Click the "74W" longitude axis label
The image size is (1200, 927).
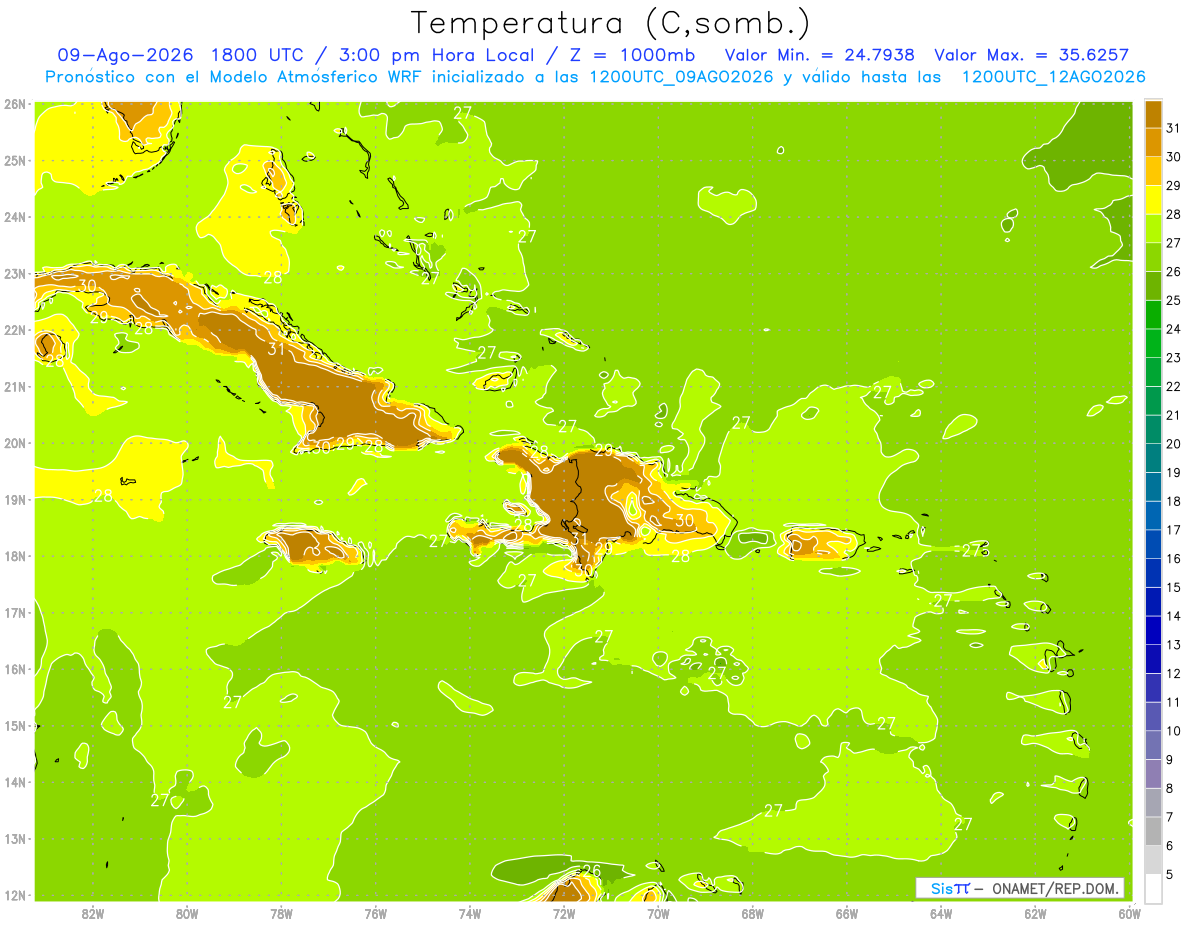pos(469,913)
